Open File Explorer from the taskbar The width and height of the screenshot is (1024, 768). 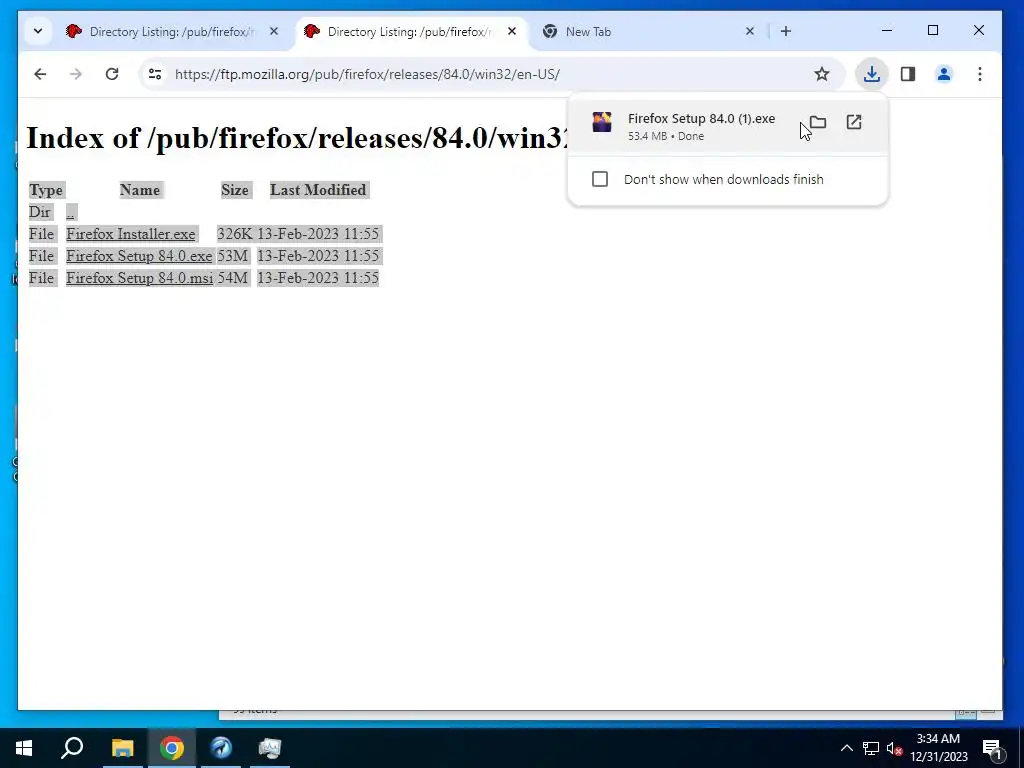click(x=122, y=748)
